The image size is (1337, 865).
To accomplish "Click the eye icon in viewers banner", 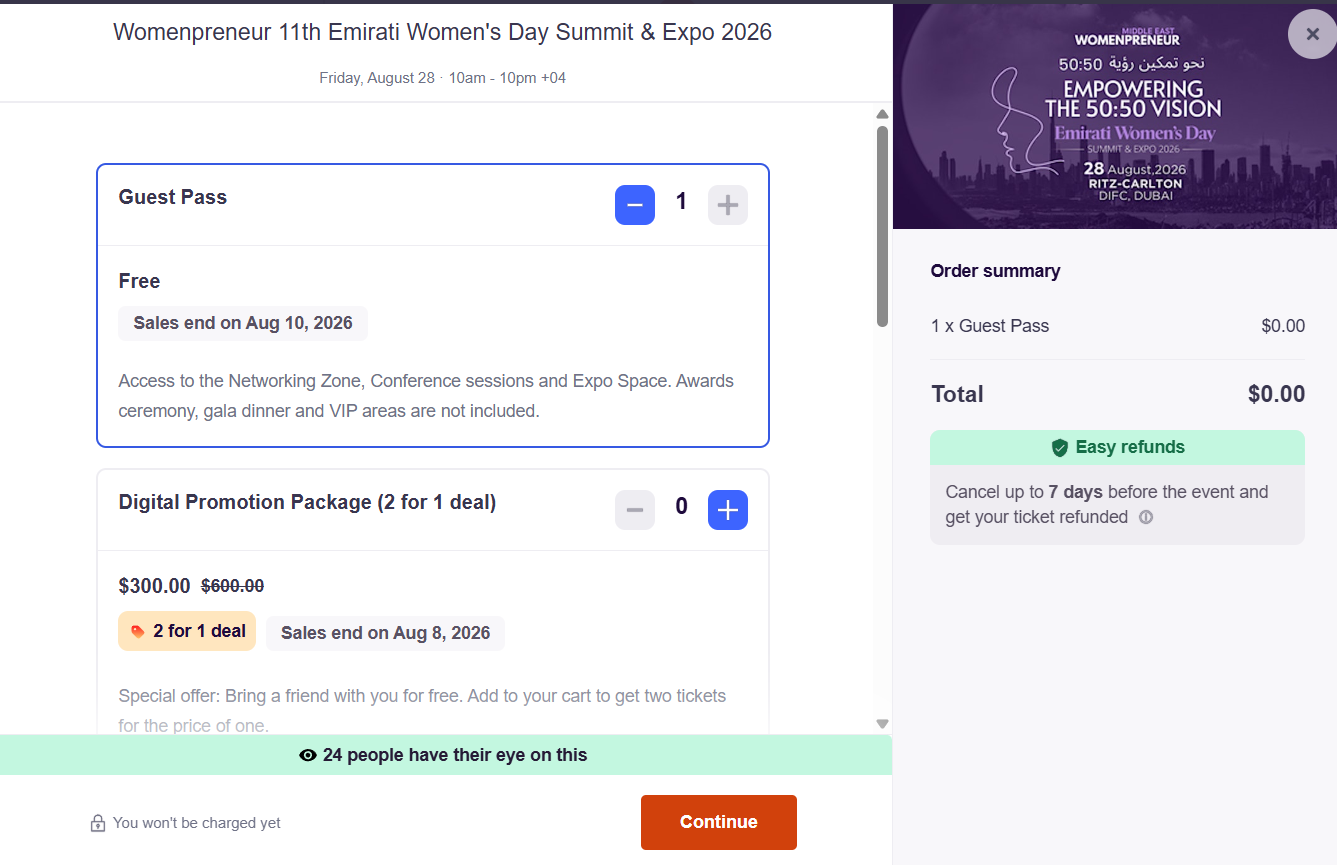I will (308, 755).
